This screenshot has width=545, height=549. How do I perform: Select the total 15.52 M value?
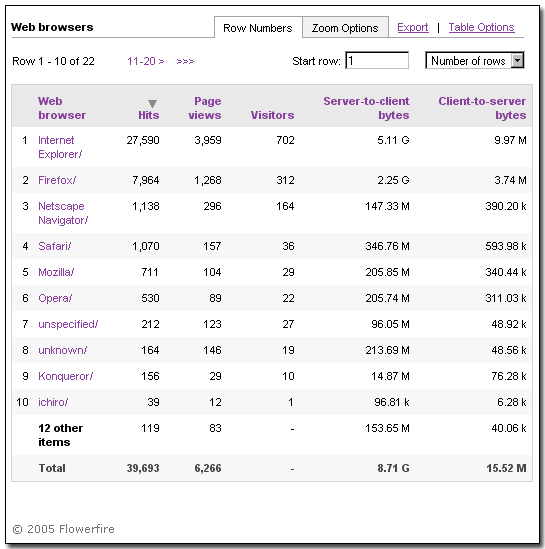506,468
